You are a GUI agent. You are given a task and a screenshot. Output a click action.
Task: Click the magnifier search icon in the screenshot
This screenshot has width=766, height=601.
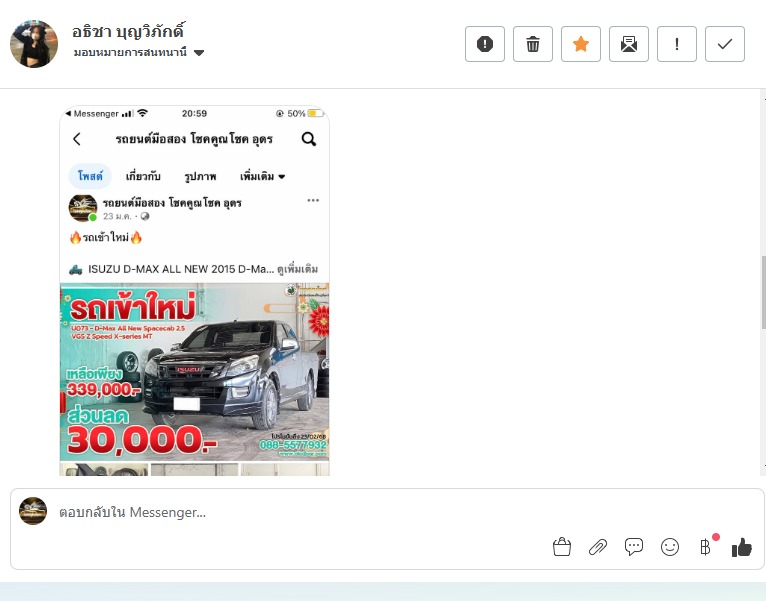pos(309,139)
